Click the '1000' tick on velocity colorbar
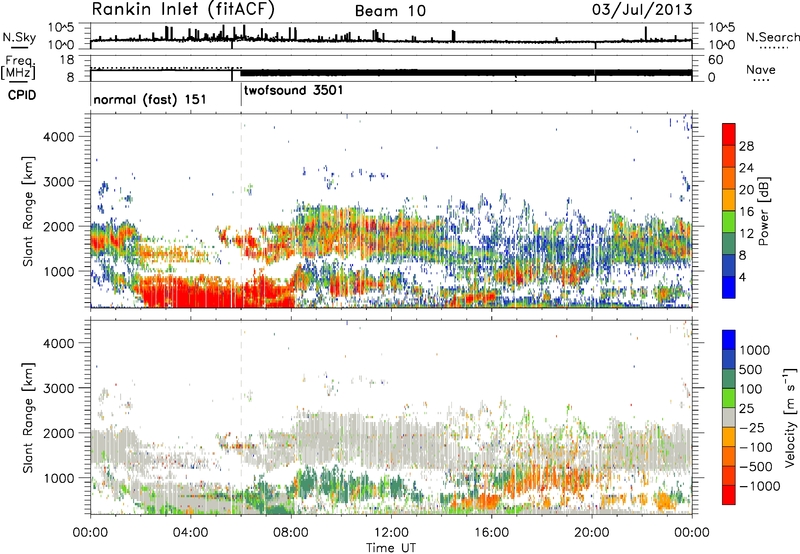This screenshot has height=554, width=800. click(x=755, y=350)
